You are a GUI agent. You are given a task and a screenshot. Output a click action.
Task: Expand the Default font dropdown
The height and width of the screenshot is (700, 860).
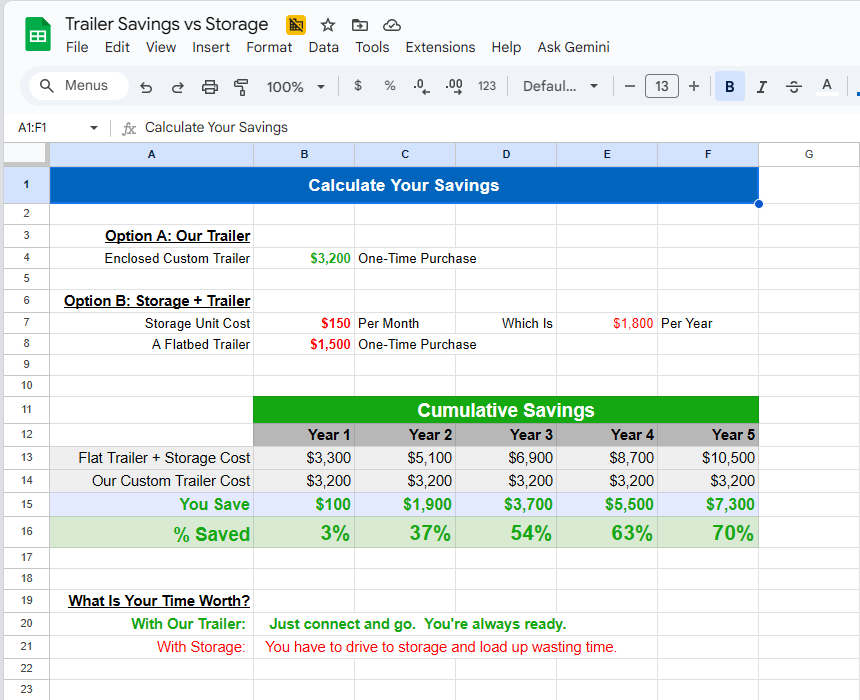560,87
